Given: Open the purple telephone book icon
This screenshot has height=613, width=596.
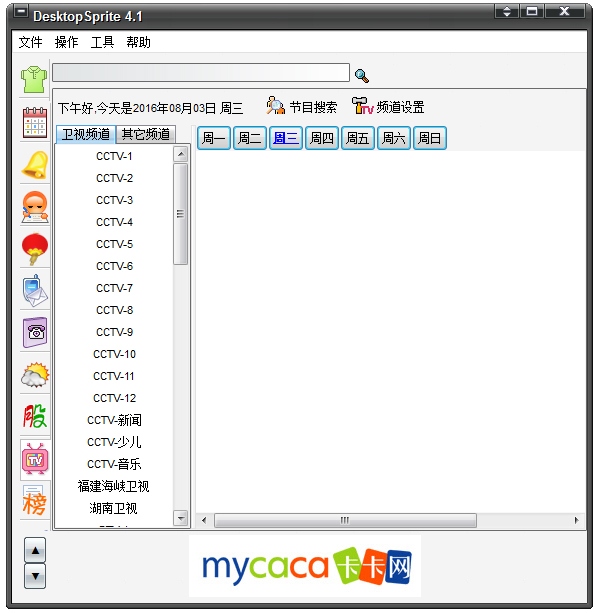Looking at the screenshot, I should coord(35,333).
